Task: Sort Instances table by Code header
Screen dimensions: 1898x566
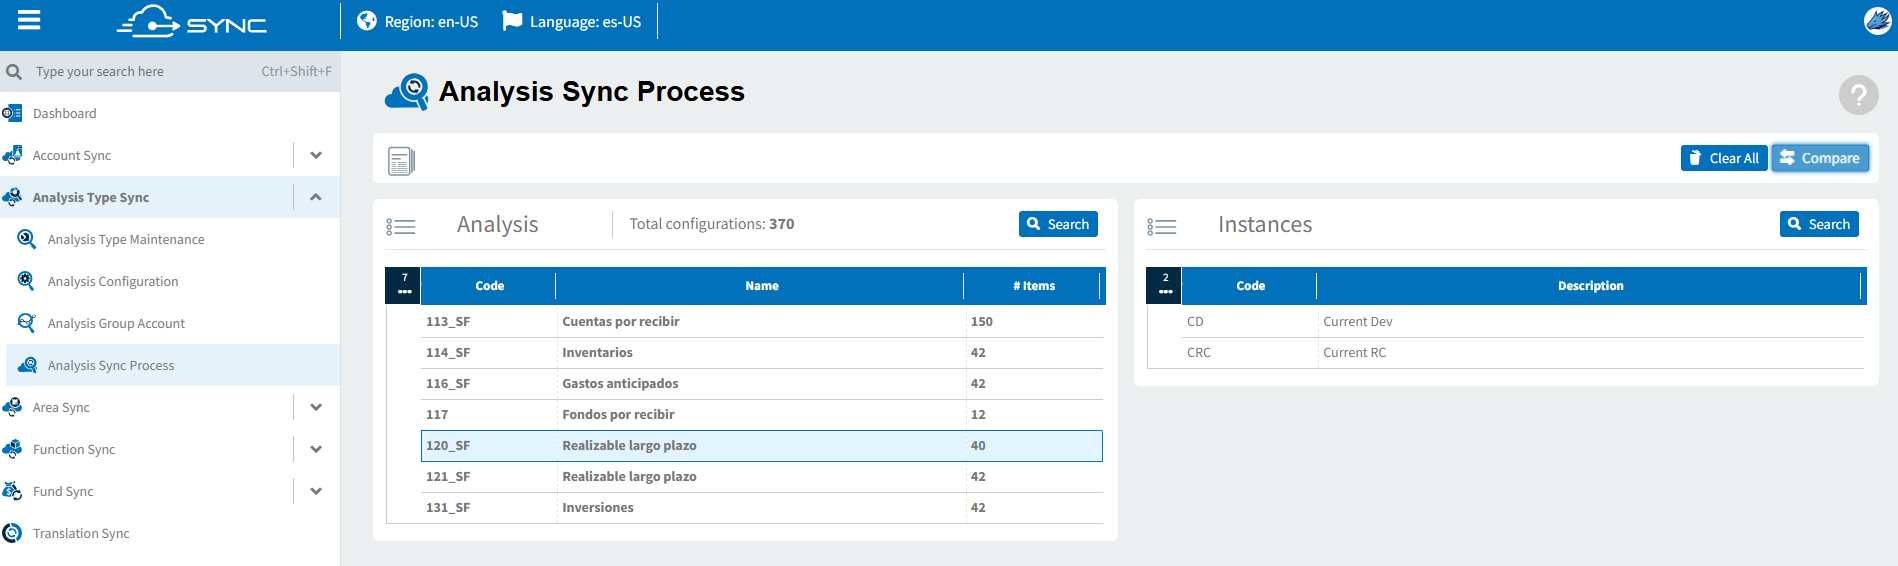Action: pyautogui.click(x=1250, y=286)
